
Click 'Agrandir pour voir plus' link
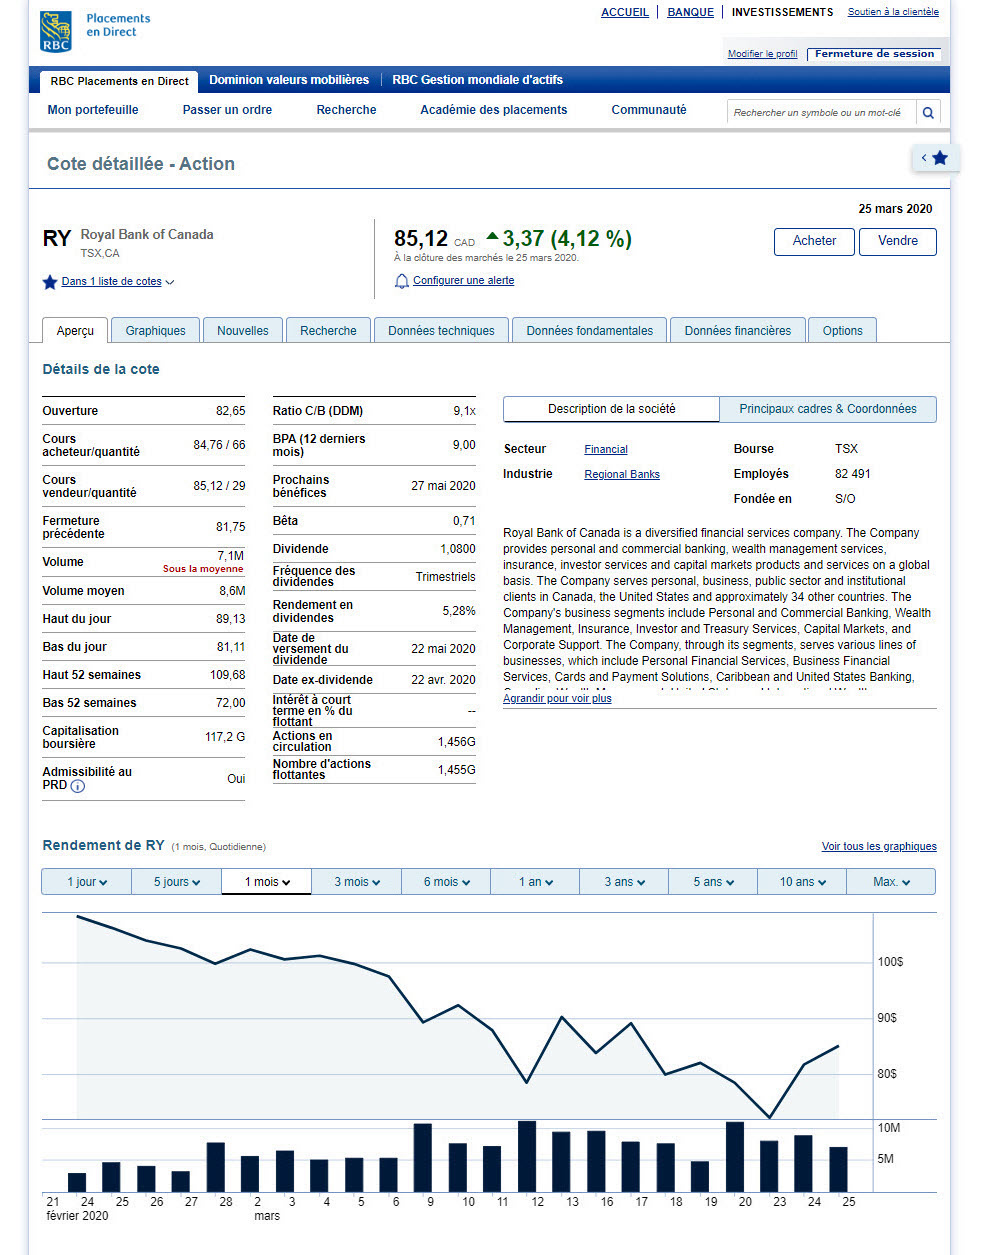click(557, 699)
